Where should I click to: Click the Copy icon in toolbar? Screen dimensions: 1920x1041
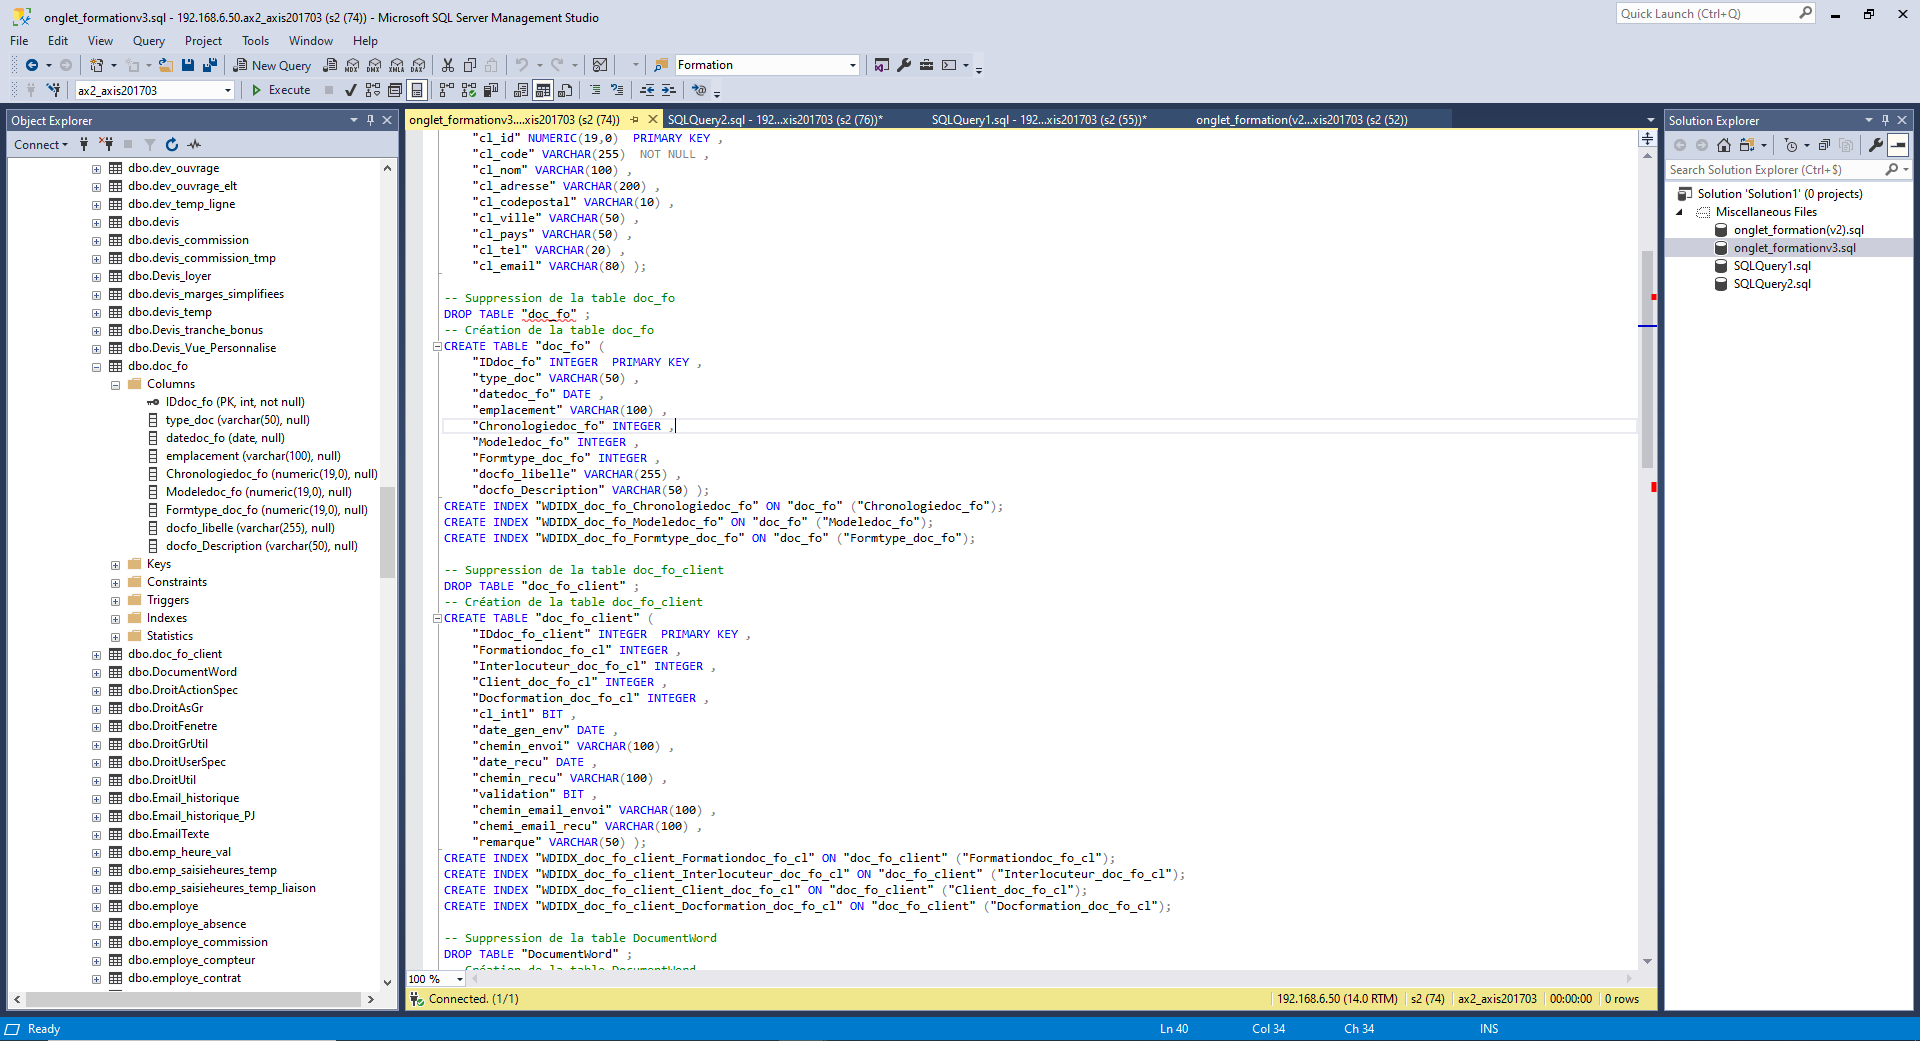(470, 65)
